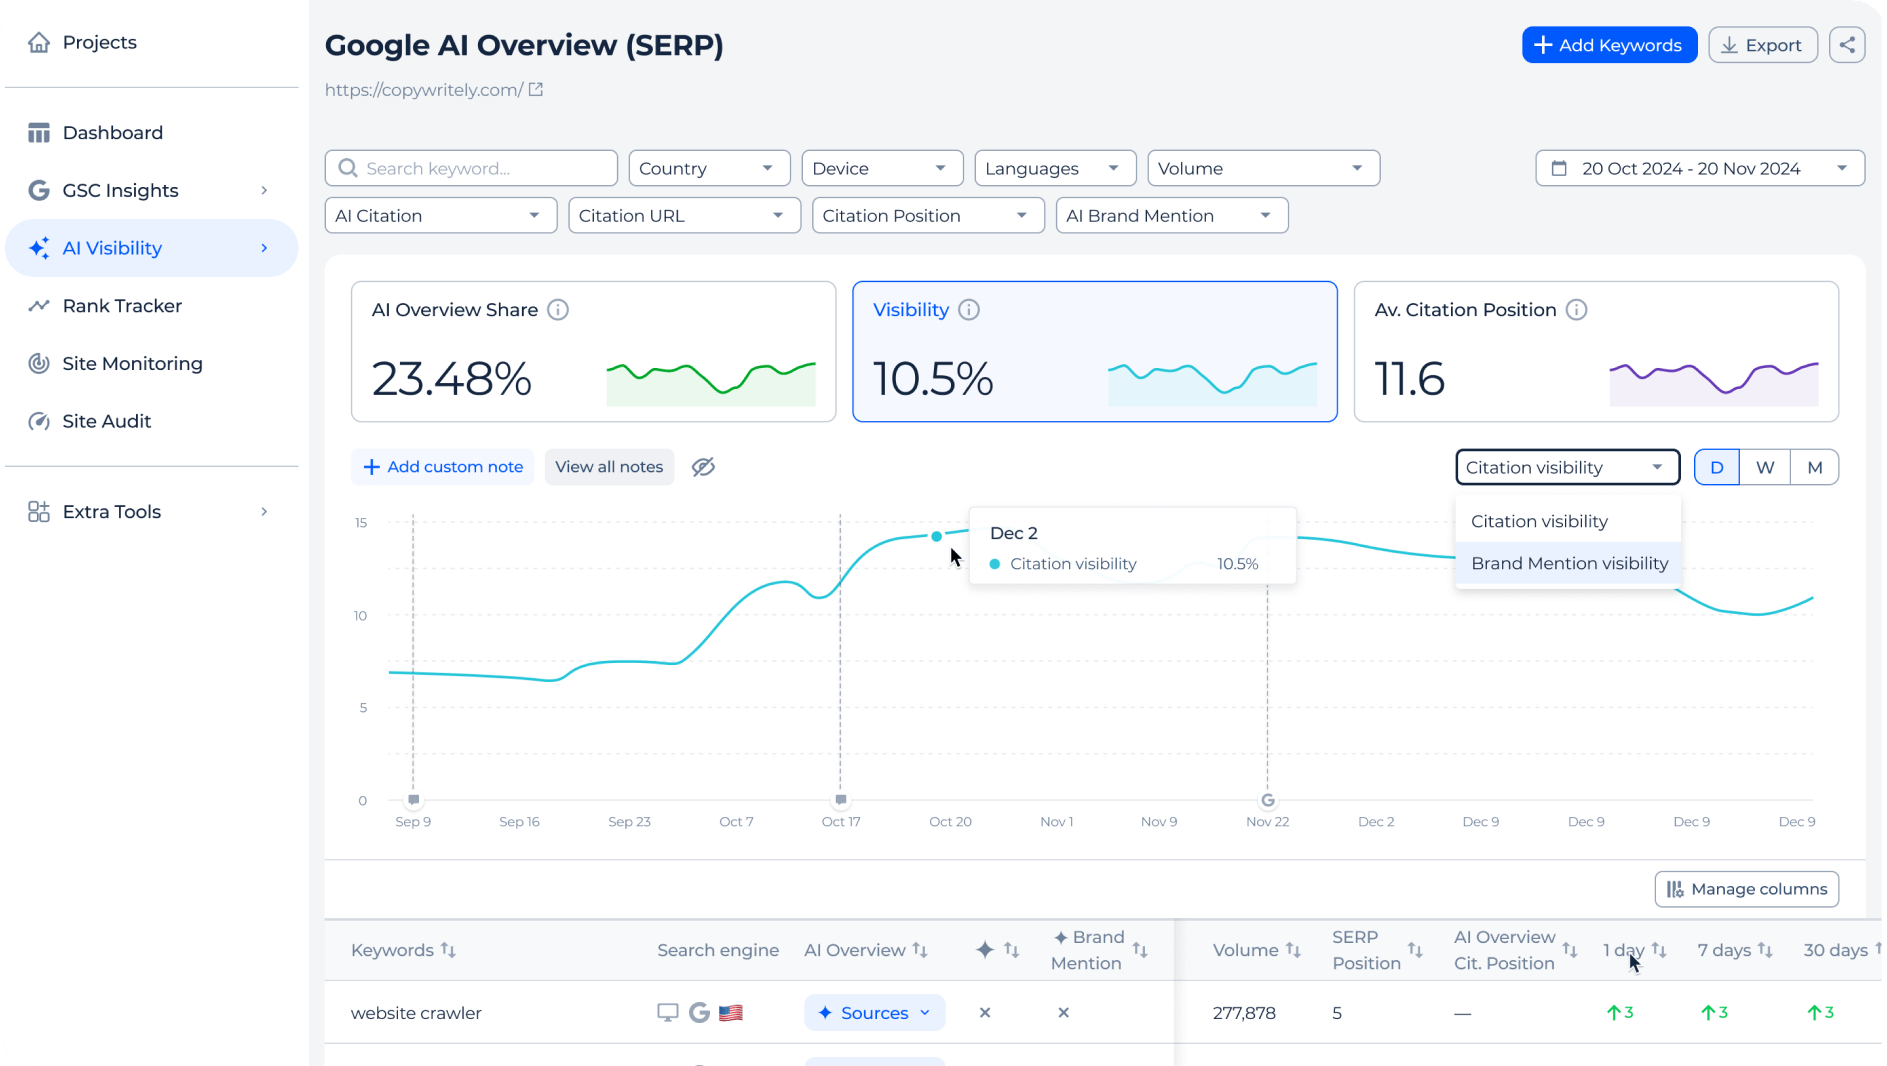The image size is (1887, 1066).
Task: Toggle notes visibility with the crossed-eye icon
Action: pyautogui.click(x=703, y=467)
